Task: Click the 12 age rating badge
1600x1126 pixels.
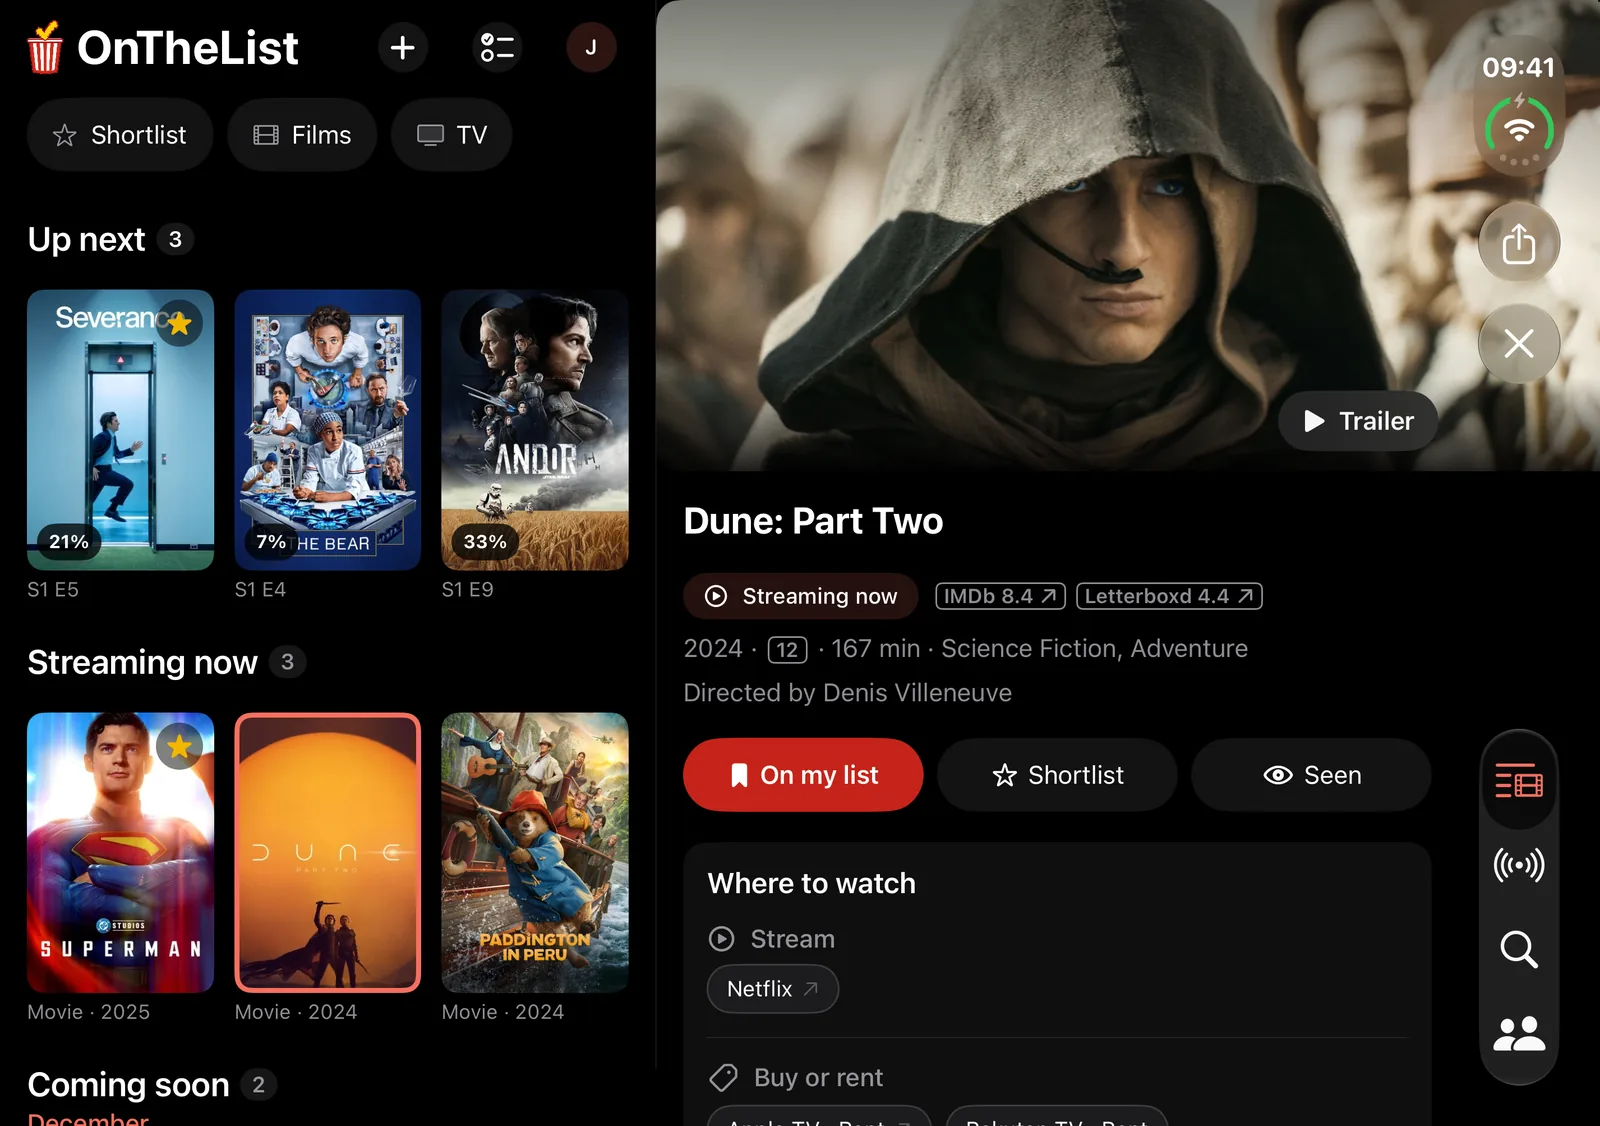Action: (x=788, y=650)
